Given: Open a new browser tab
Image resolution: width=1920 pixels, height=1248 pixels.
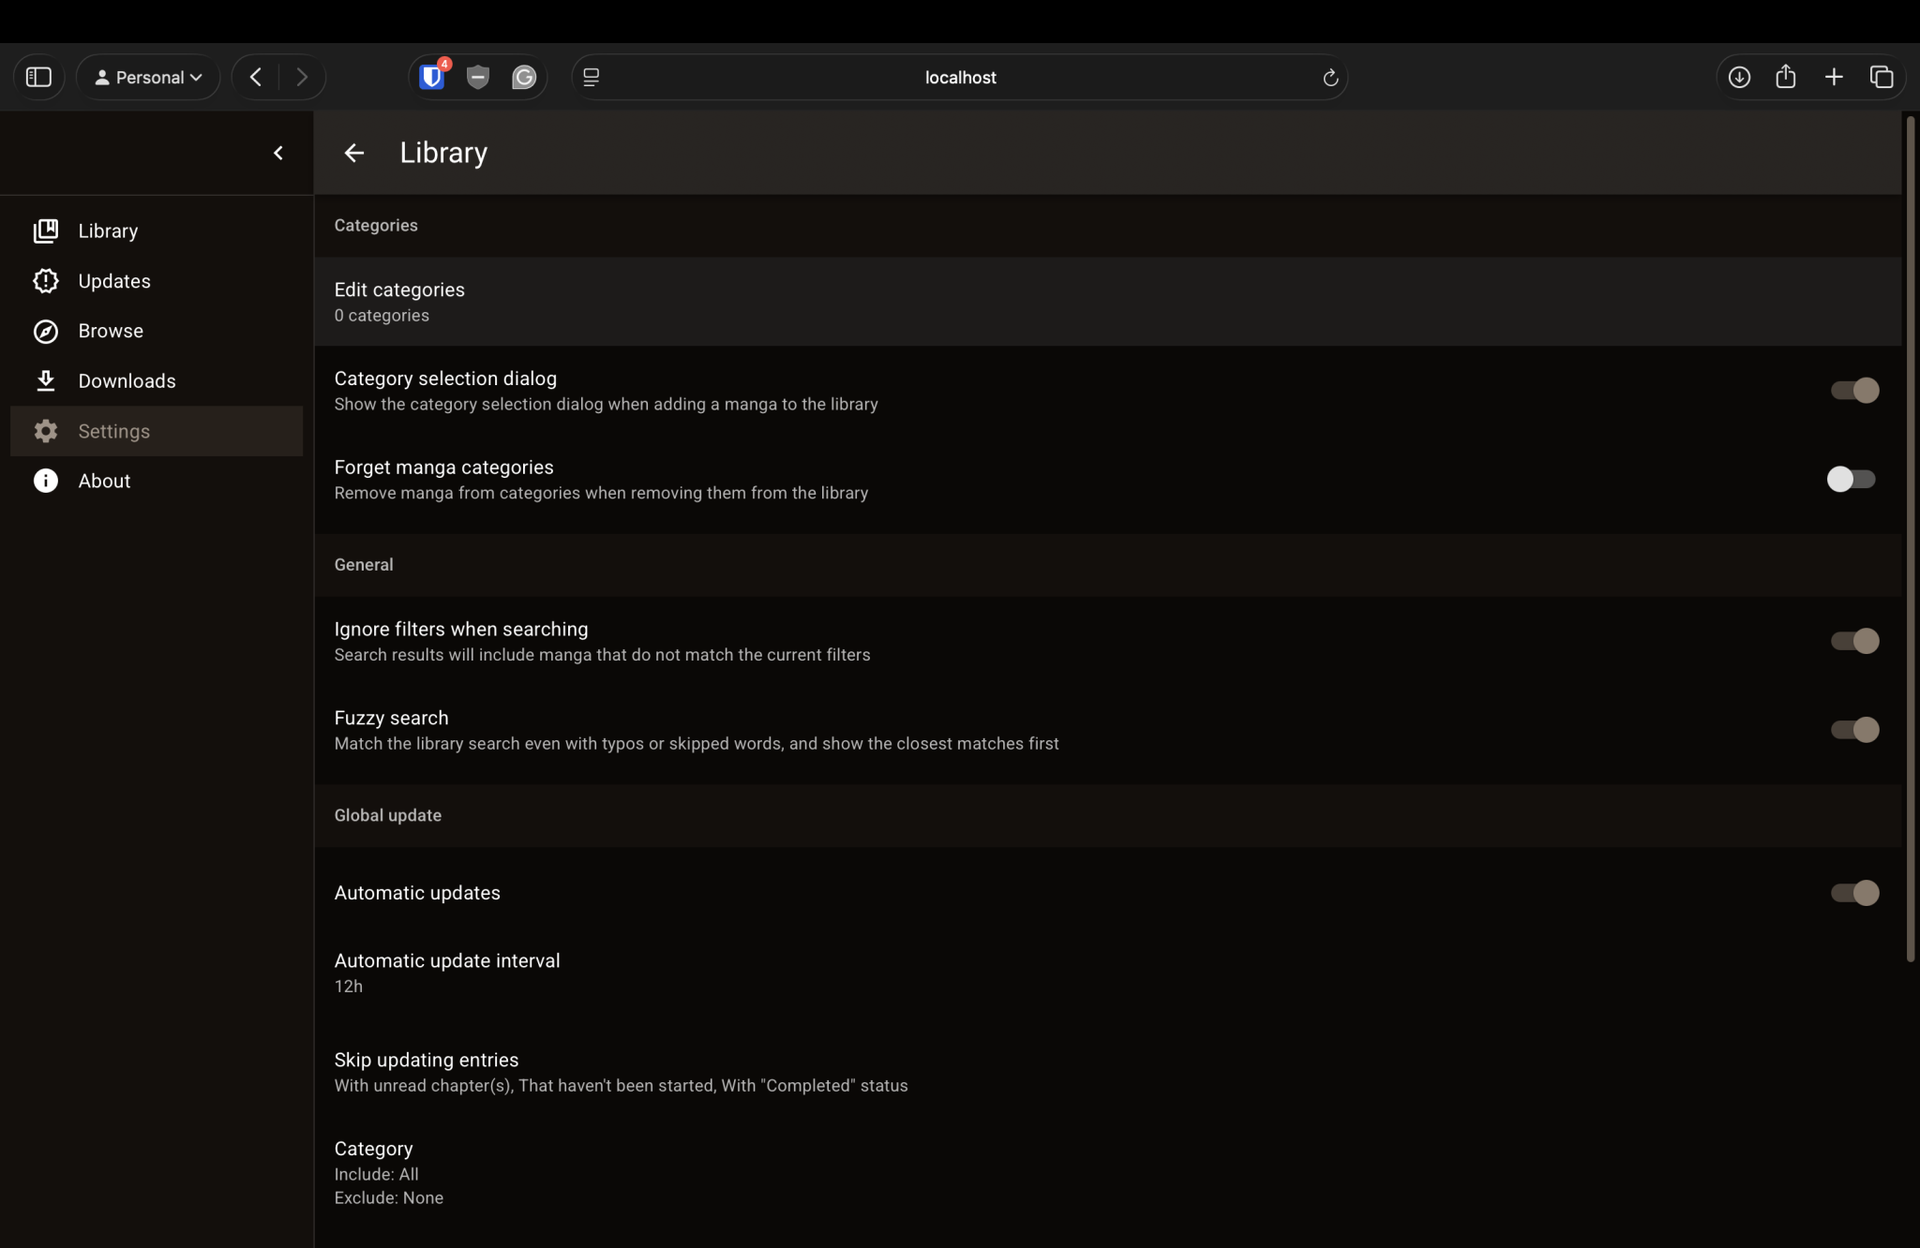Looking at the screenshot, I should click(1834, 77).
